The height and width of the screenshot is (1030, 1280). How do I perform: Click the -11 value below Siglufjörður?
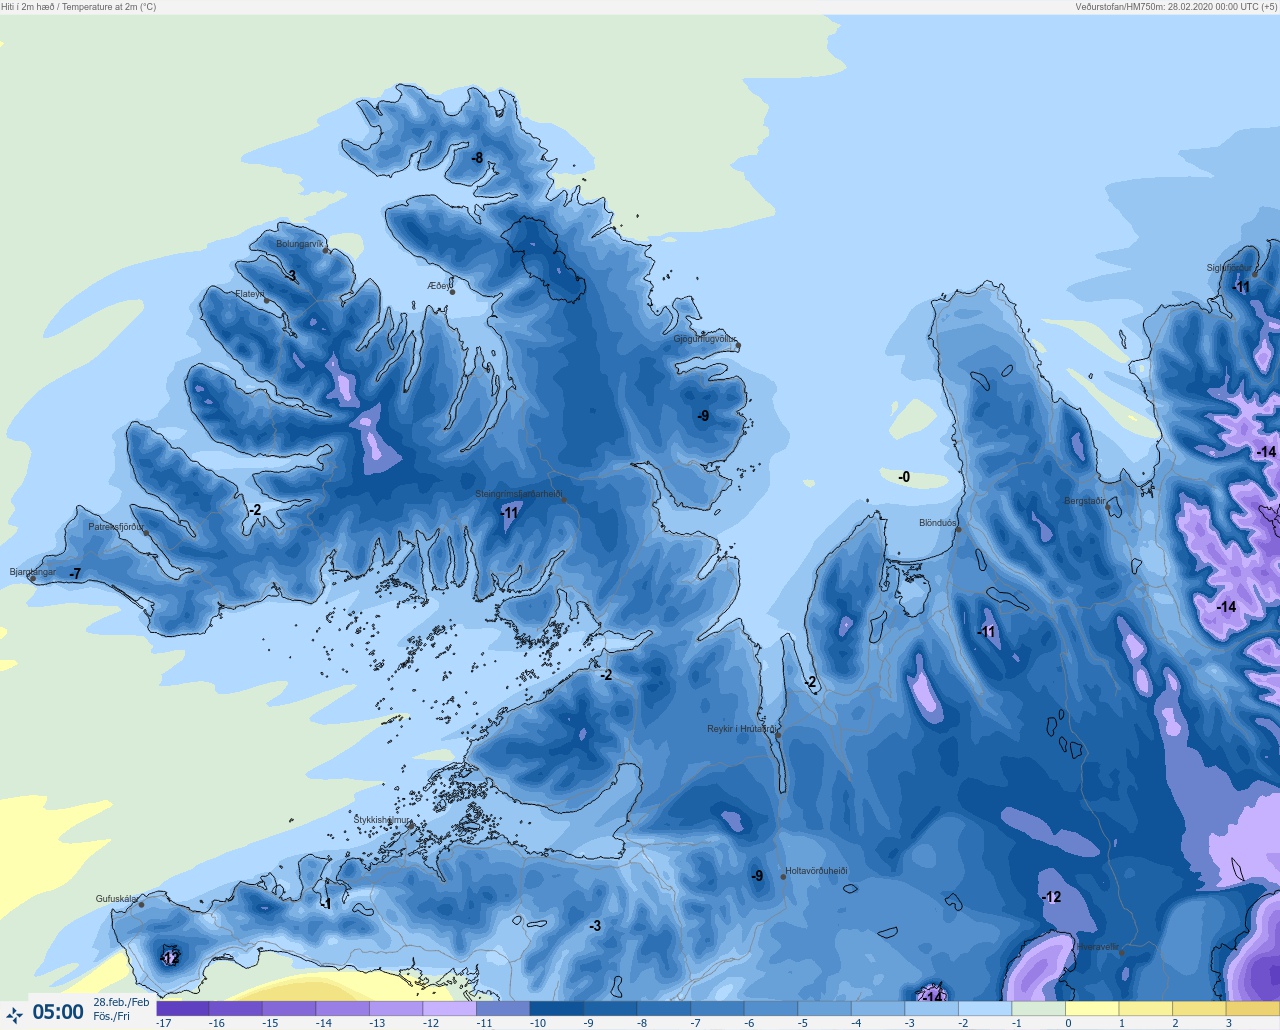tap(1241, 287)
